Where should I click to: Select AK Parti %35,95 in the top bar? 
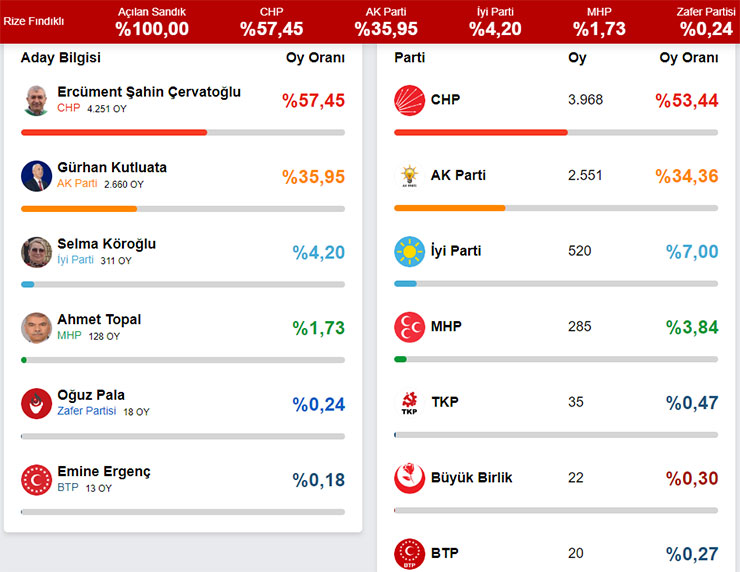(385, 21)
